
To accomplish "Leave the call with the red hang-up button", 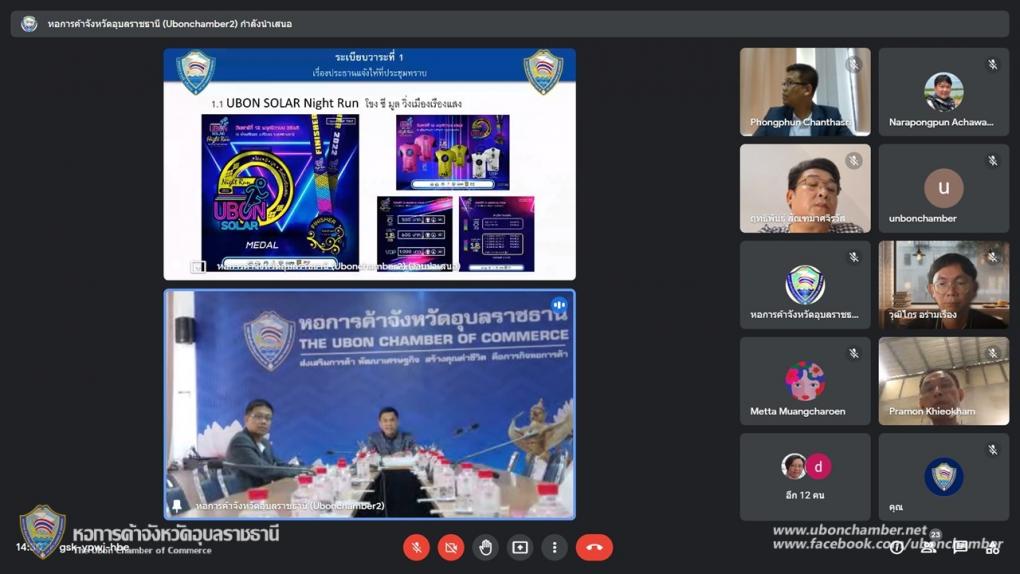I will (x=594, y=547).
